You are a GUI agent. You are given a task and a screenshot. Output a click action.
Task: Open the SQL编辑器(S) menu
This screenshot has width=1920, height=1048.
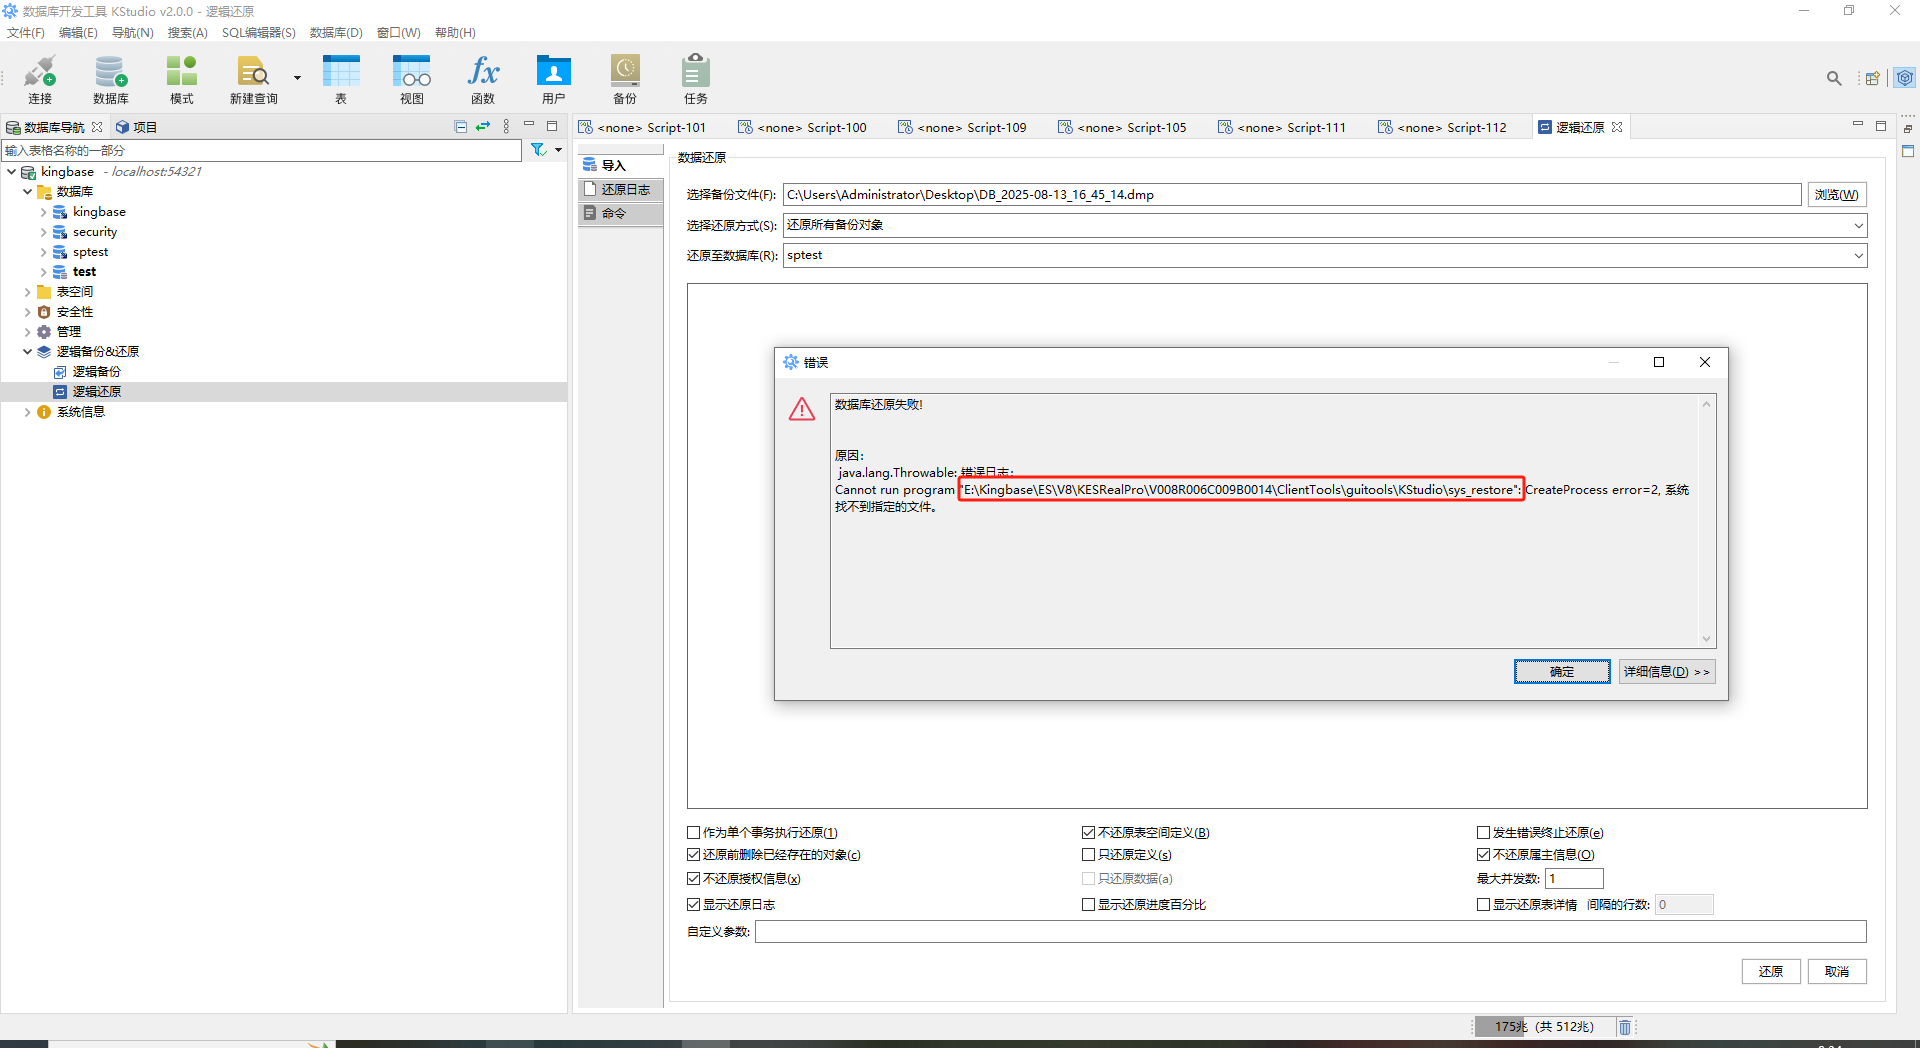258,33
